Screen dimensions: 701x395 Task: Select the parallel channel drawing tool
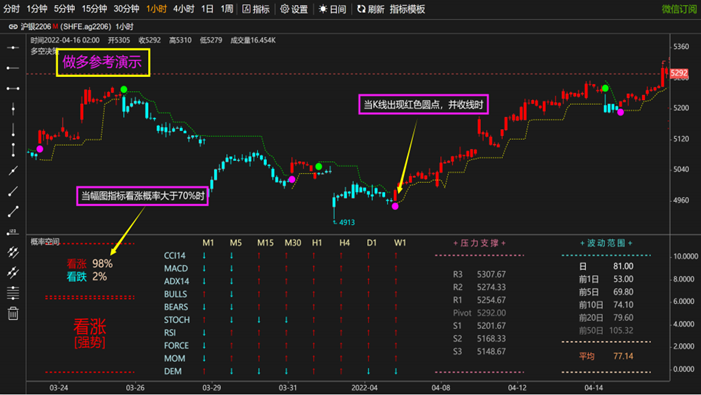coord(13,252)
